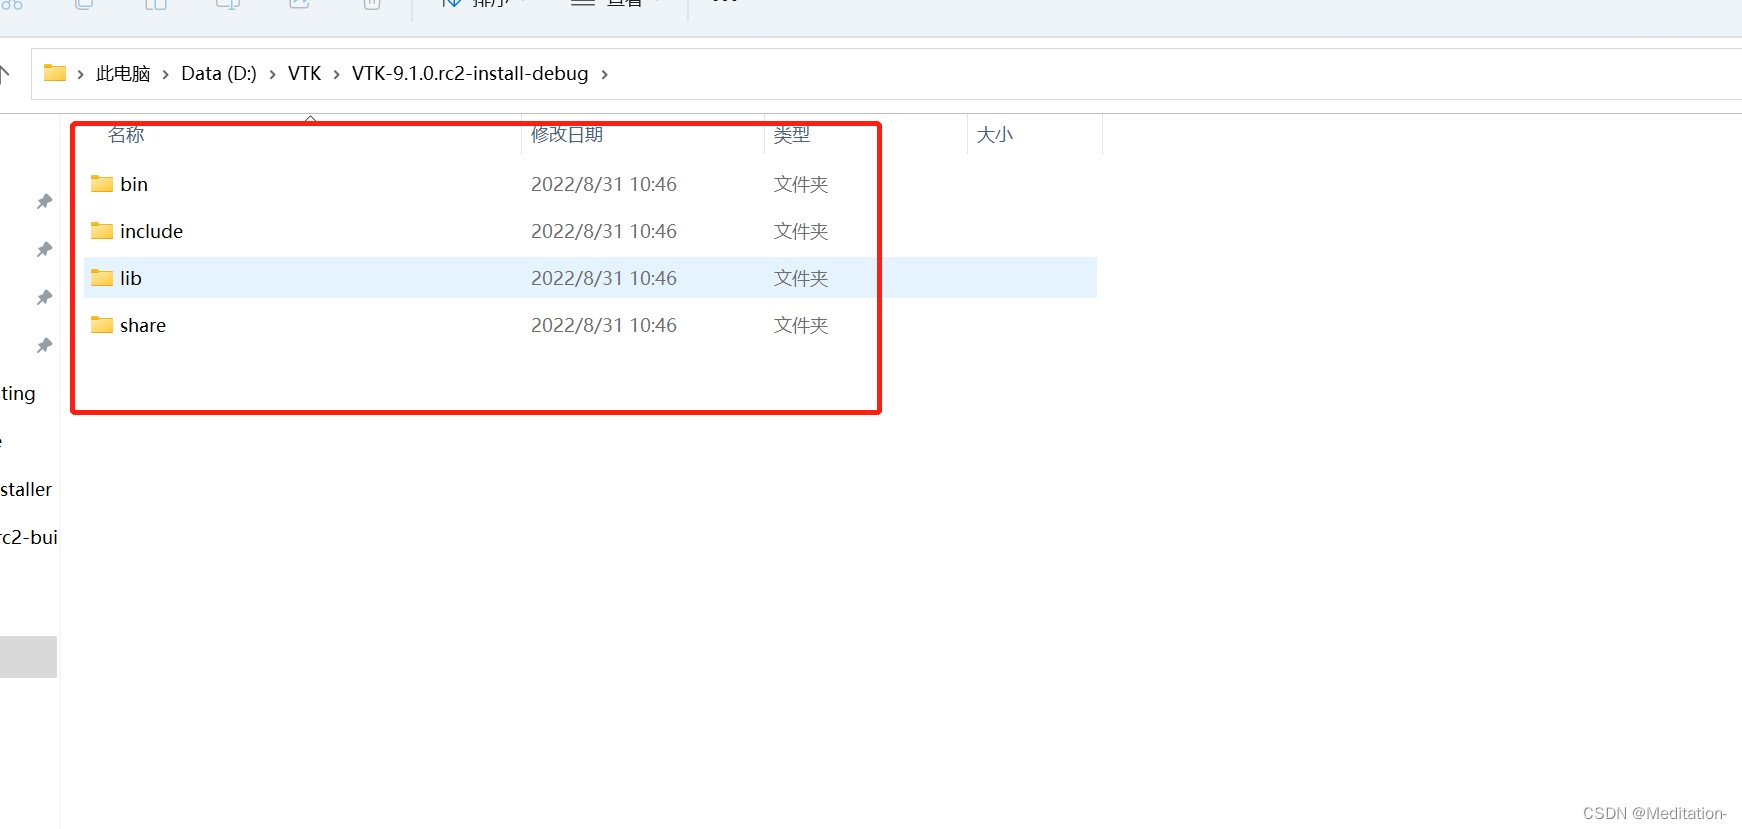
Task: Click 文件夹 type in the lib row
Action: pos(801,278)
